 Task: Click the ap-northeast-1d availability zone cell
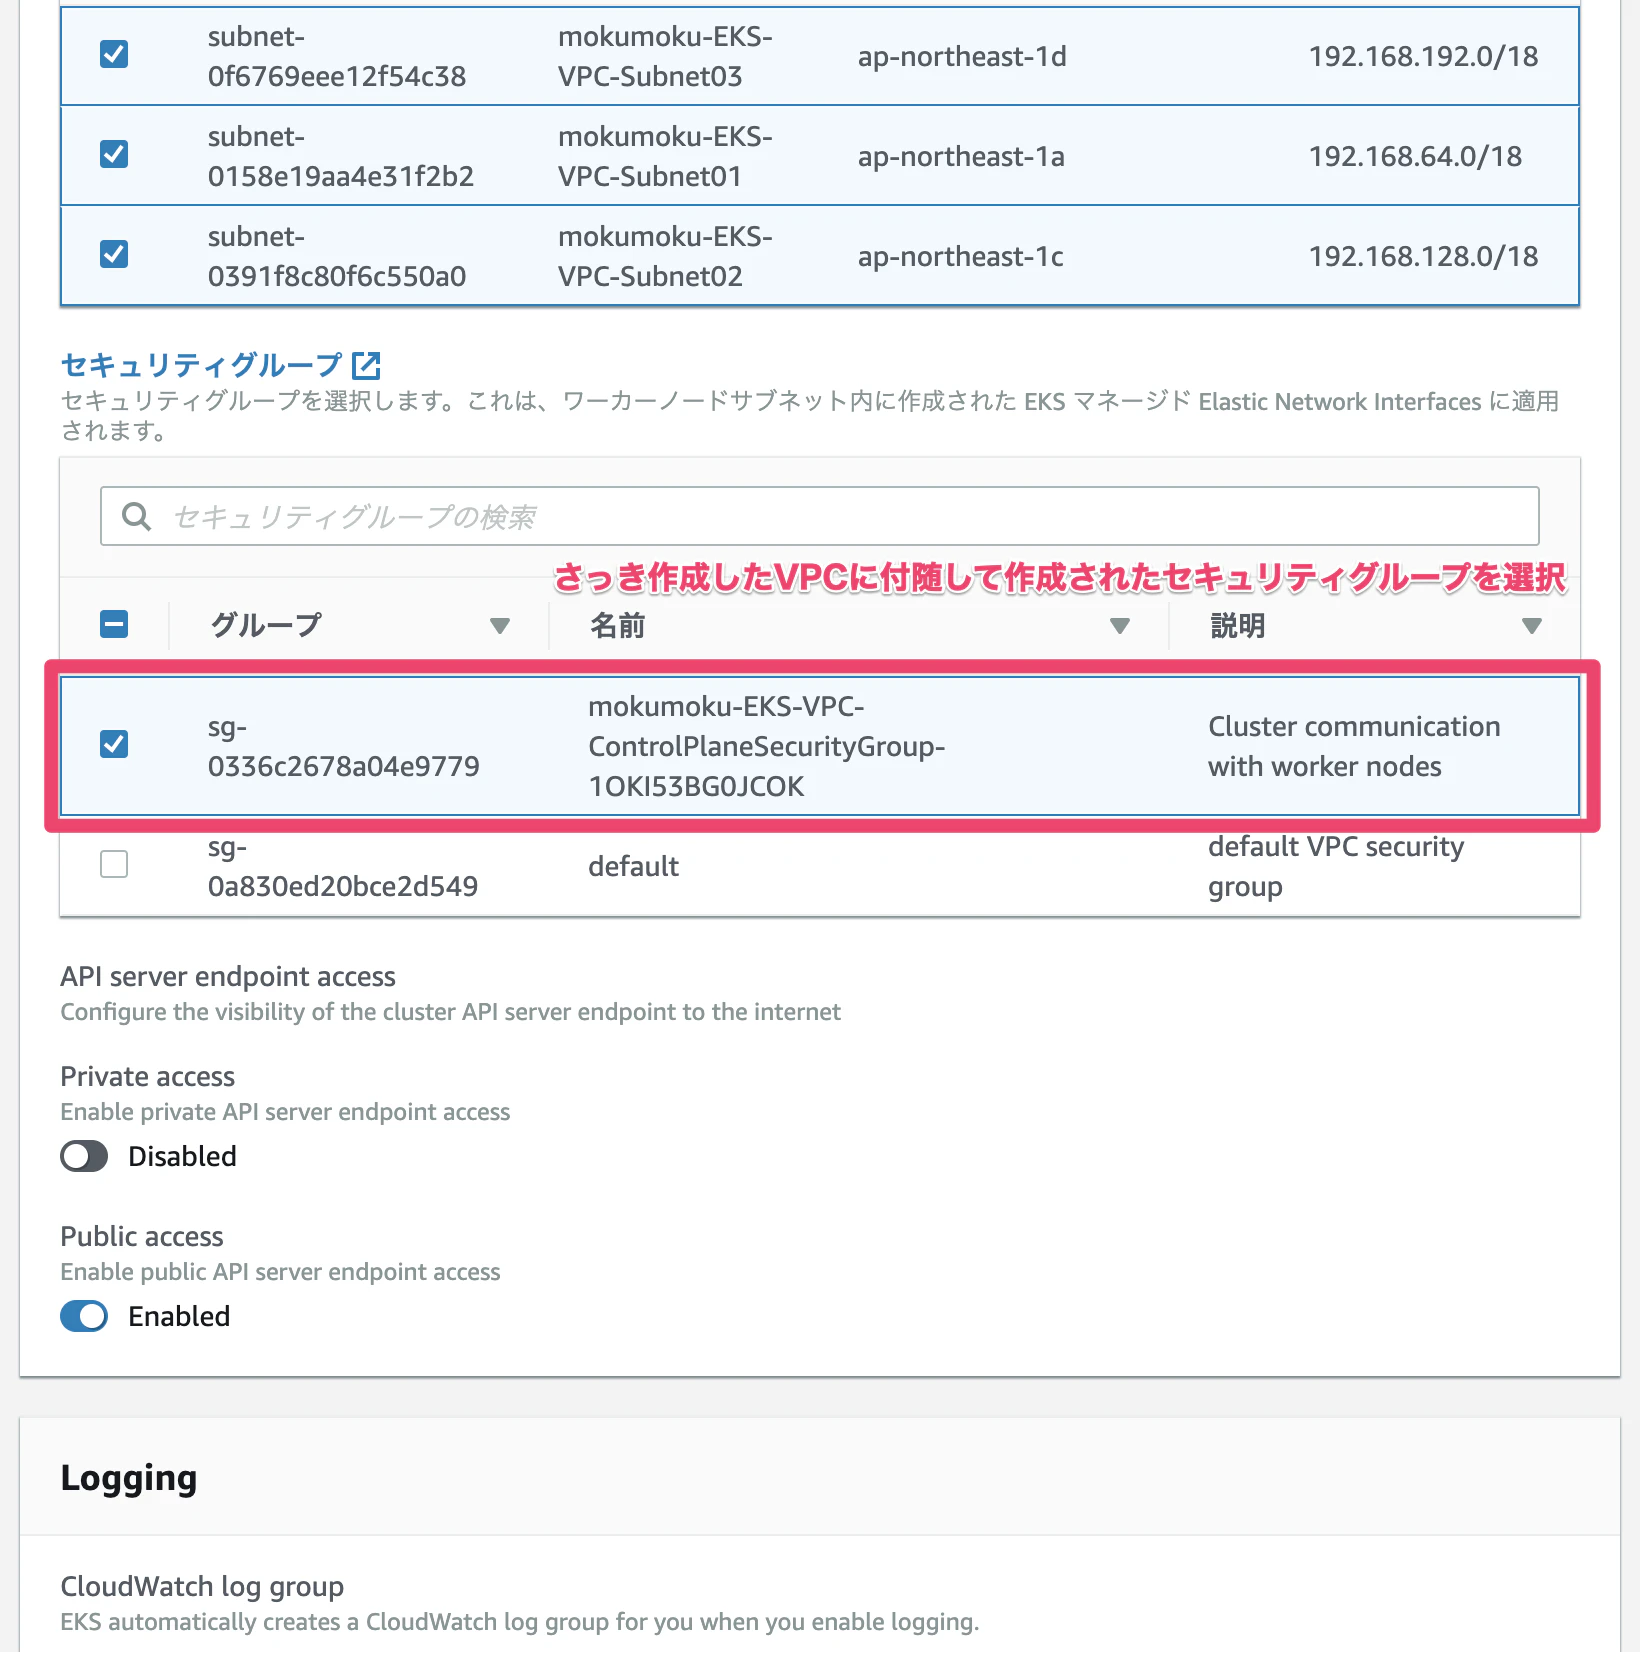click(x=962, y=56)
